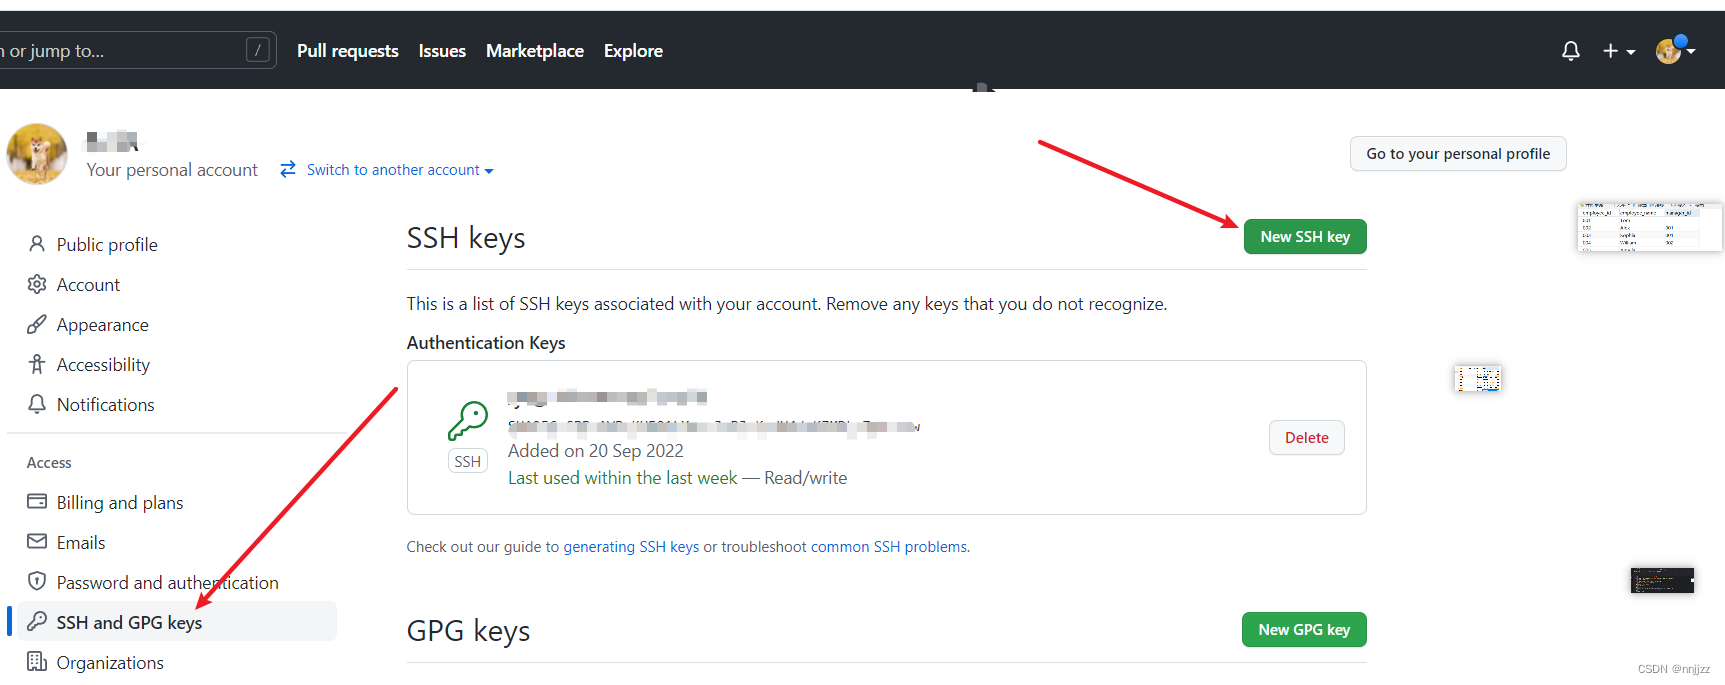
Task: Open Pull requests in top navigation
Action: pyautogui.click(x=348, y=51)
